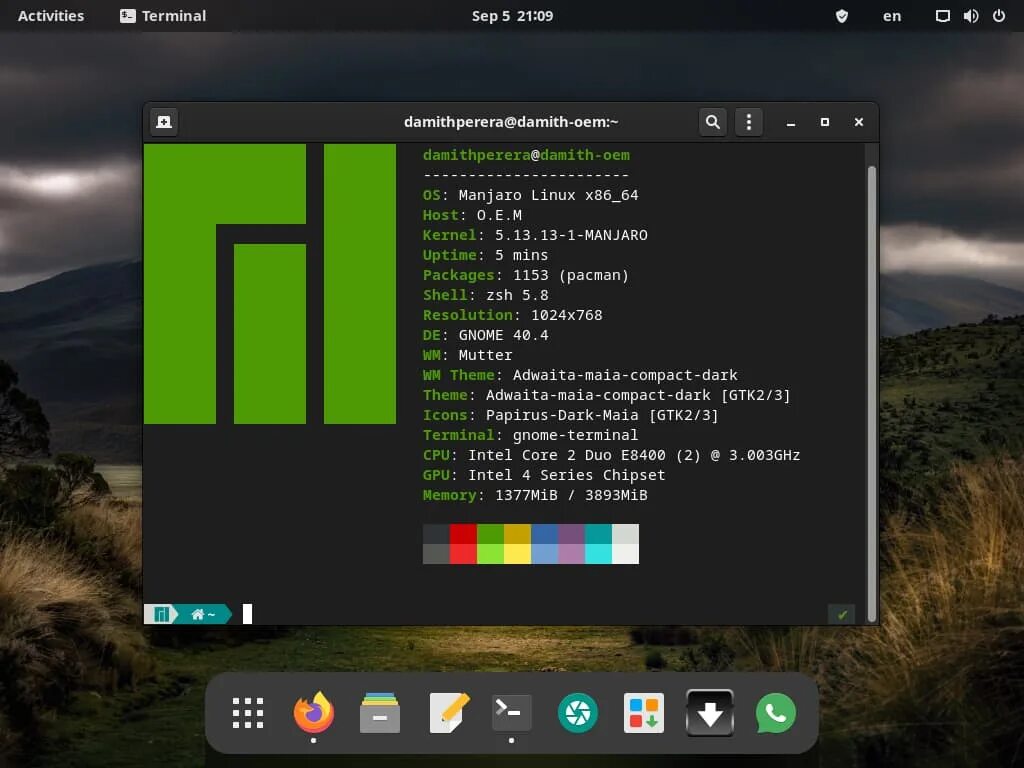Image resolution: width=1024 pixels, height=768 pixels.
Task: Click the 'Papirus-Dark-Maia [GTK2/3]' text
Action: coord(602,415)
